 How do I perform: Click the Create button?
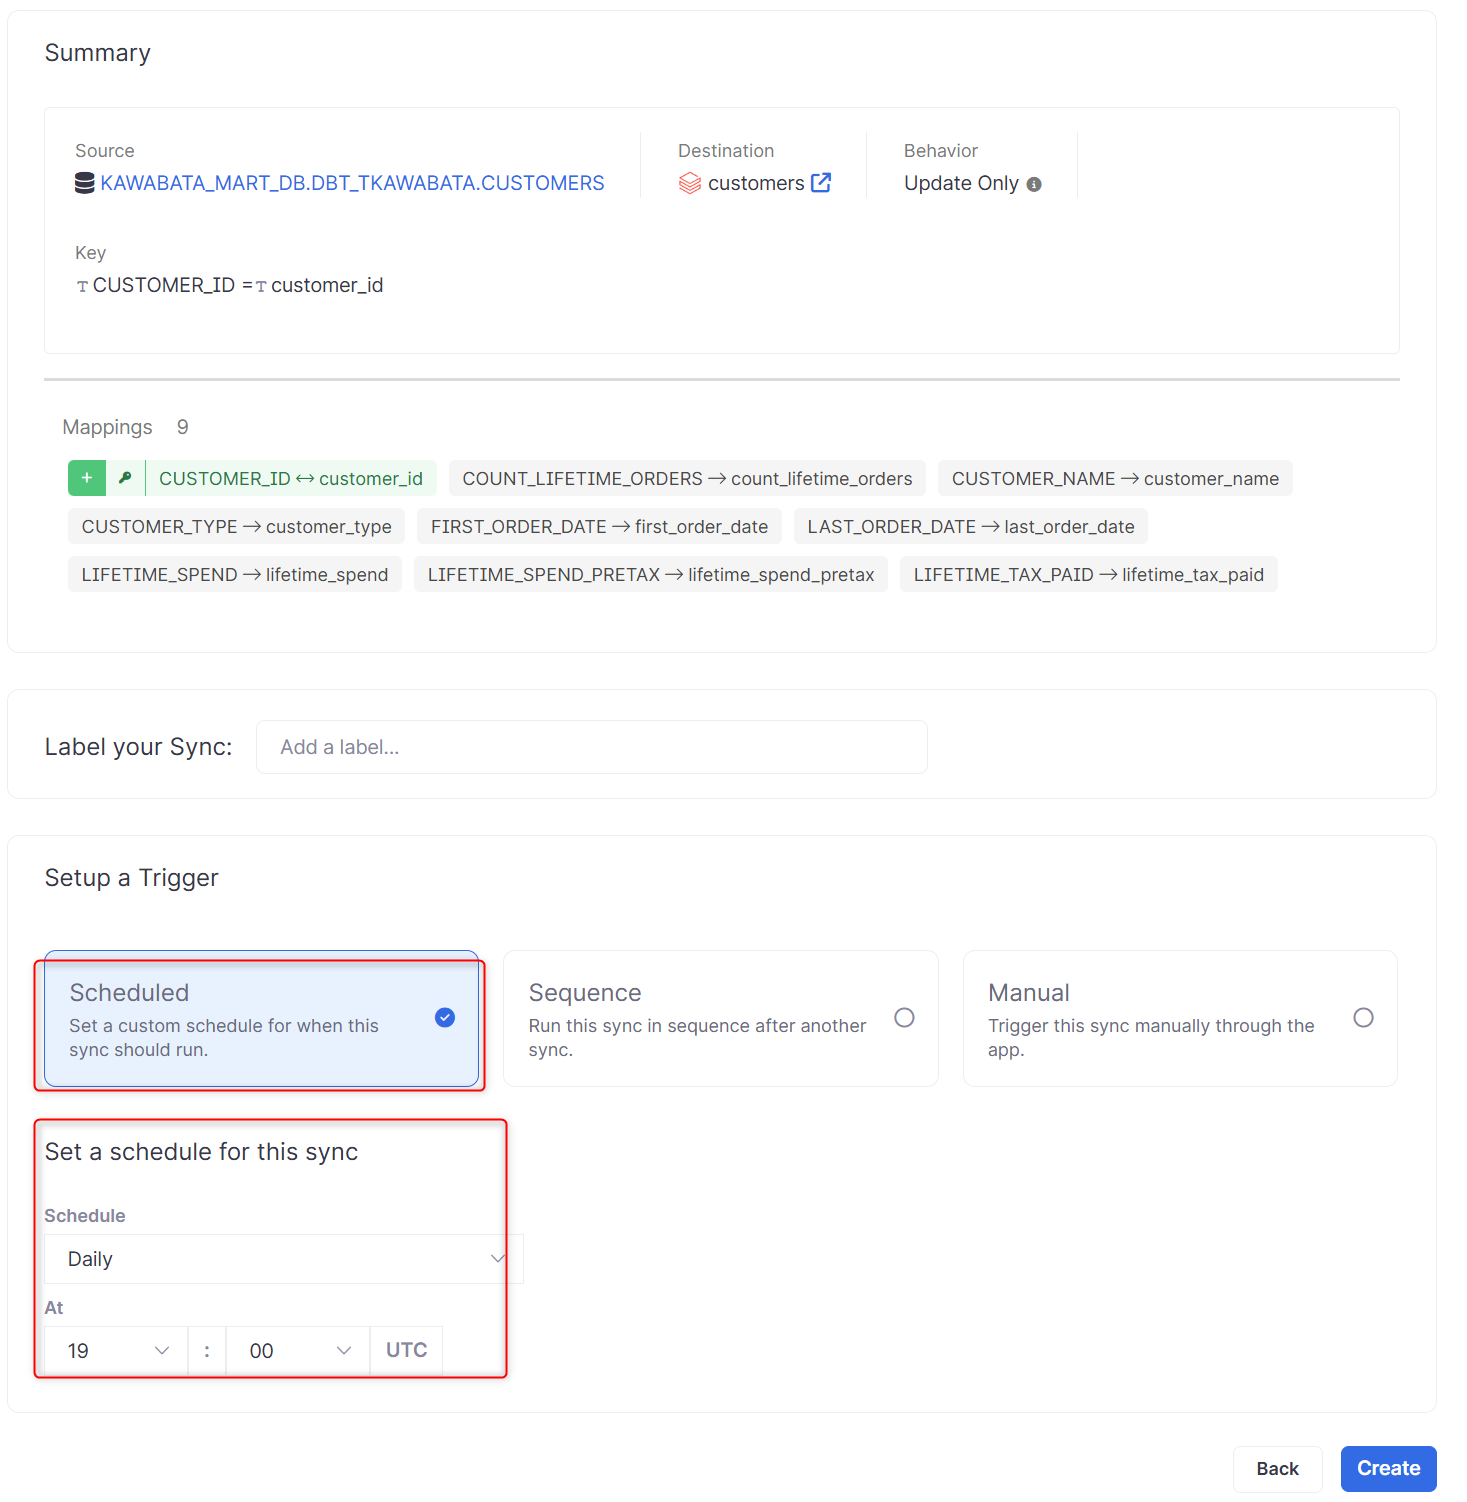pyautogui.click(x=1388, y=1468)
